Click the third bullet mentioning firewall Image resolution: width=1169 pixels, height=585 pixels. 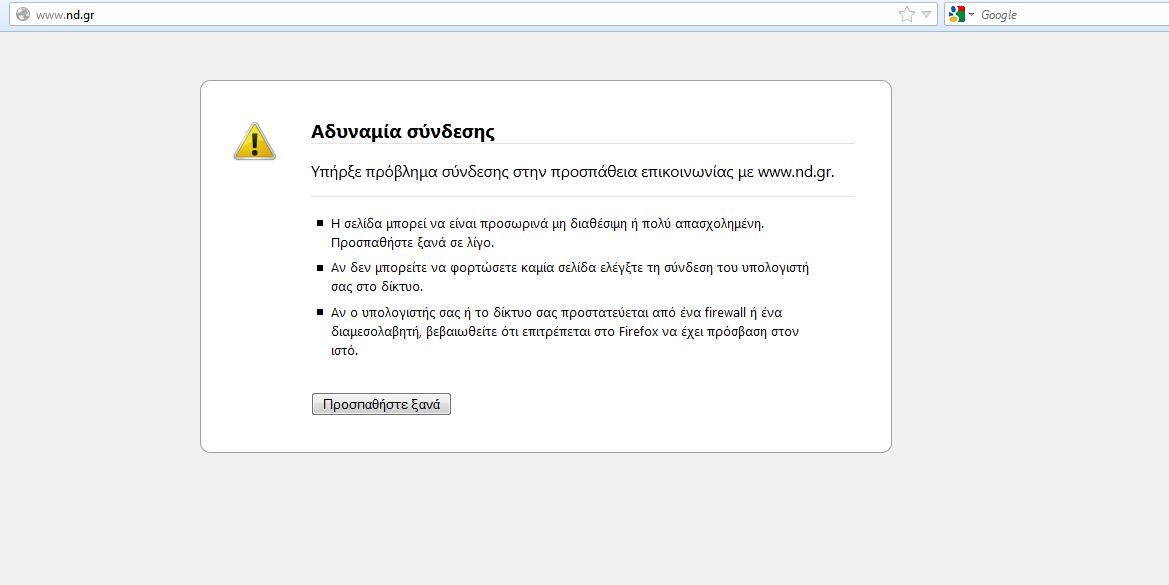pos(563,313)
